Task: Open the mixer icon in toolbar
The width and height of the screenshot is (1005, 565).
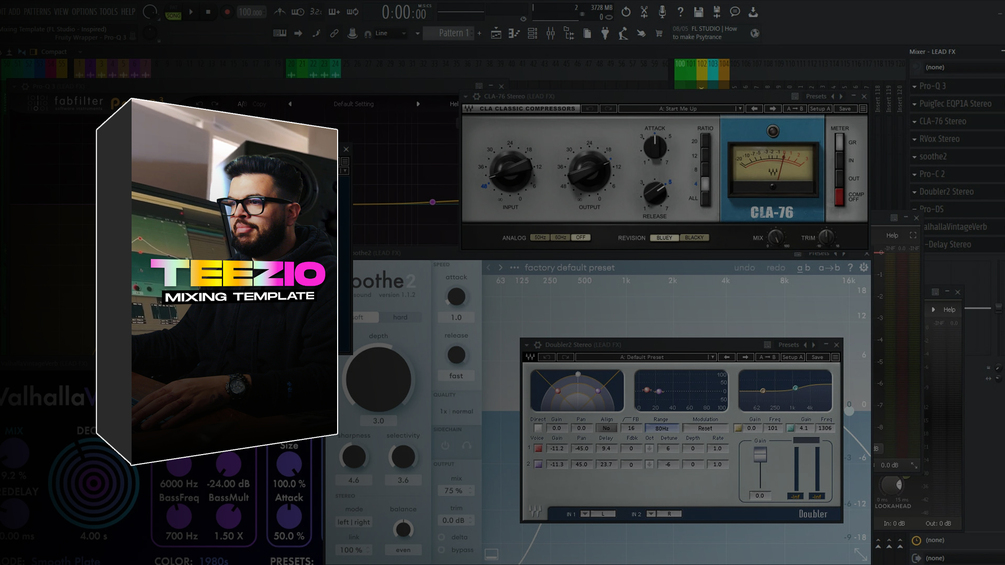Action: pyautogui.click(x=551, y=33)
